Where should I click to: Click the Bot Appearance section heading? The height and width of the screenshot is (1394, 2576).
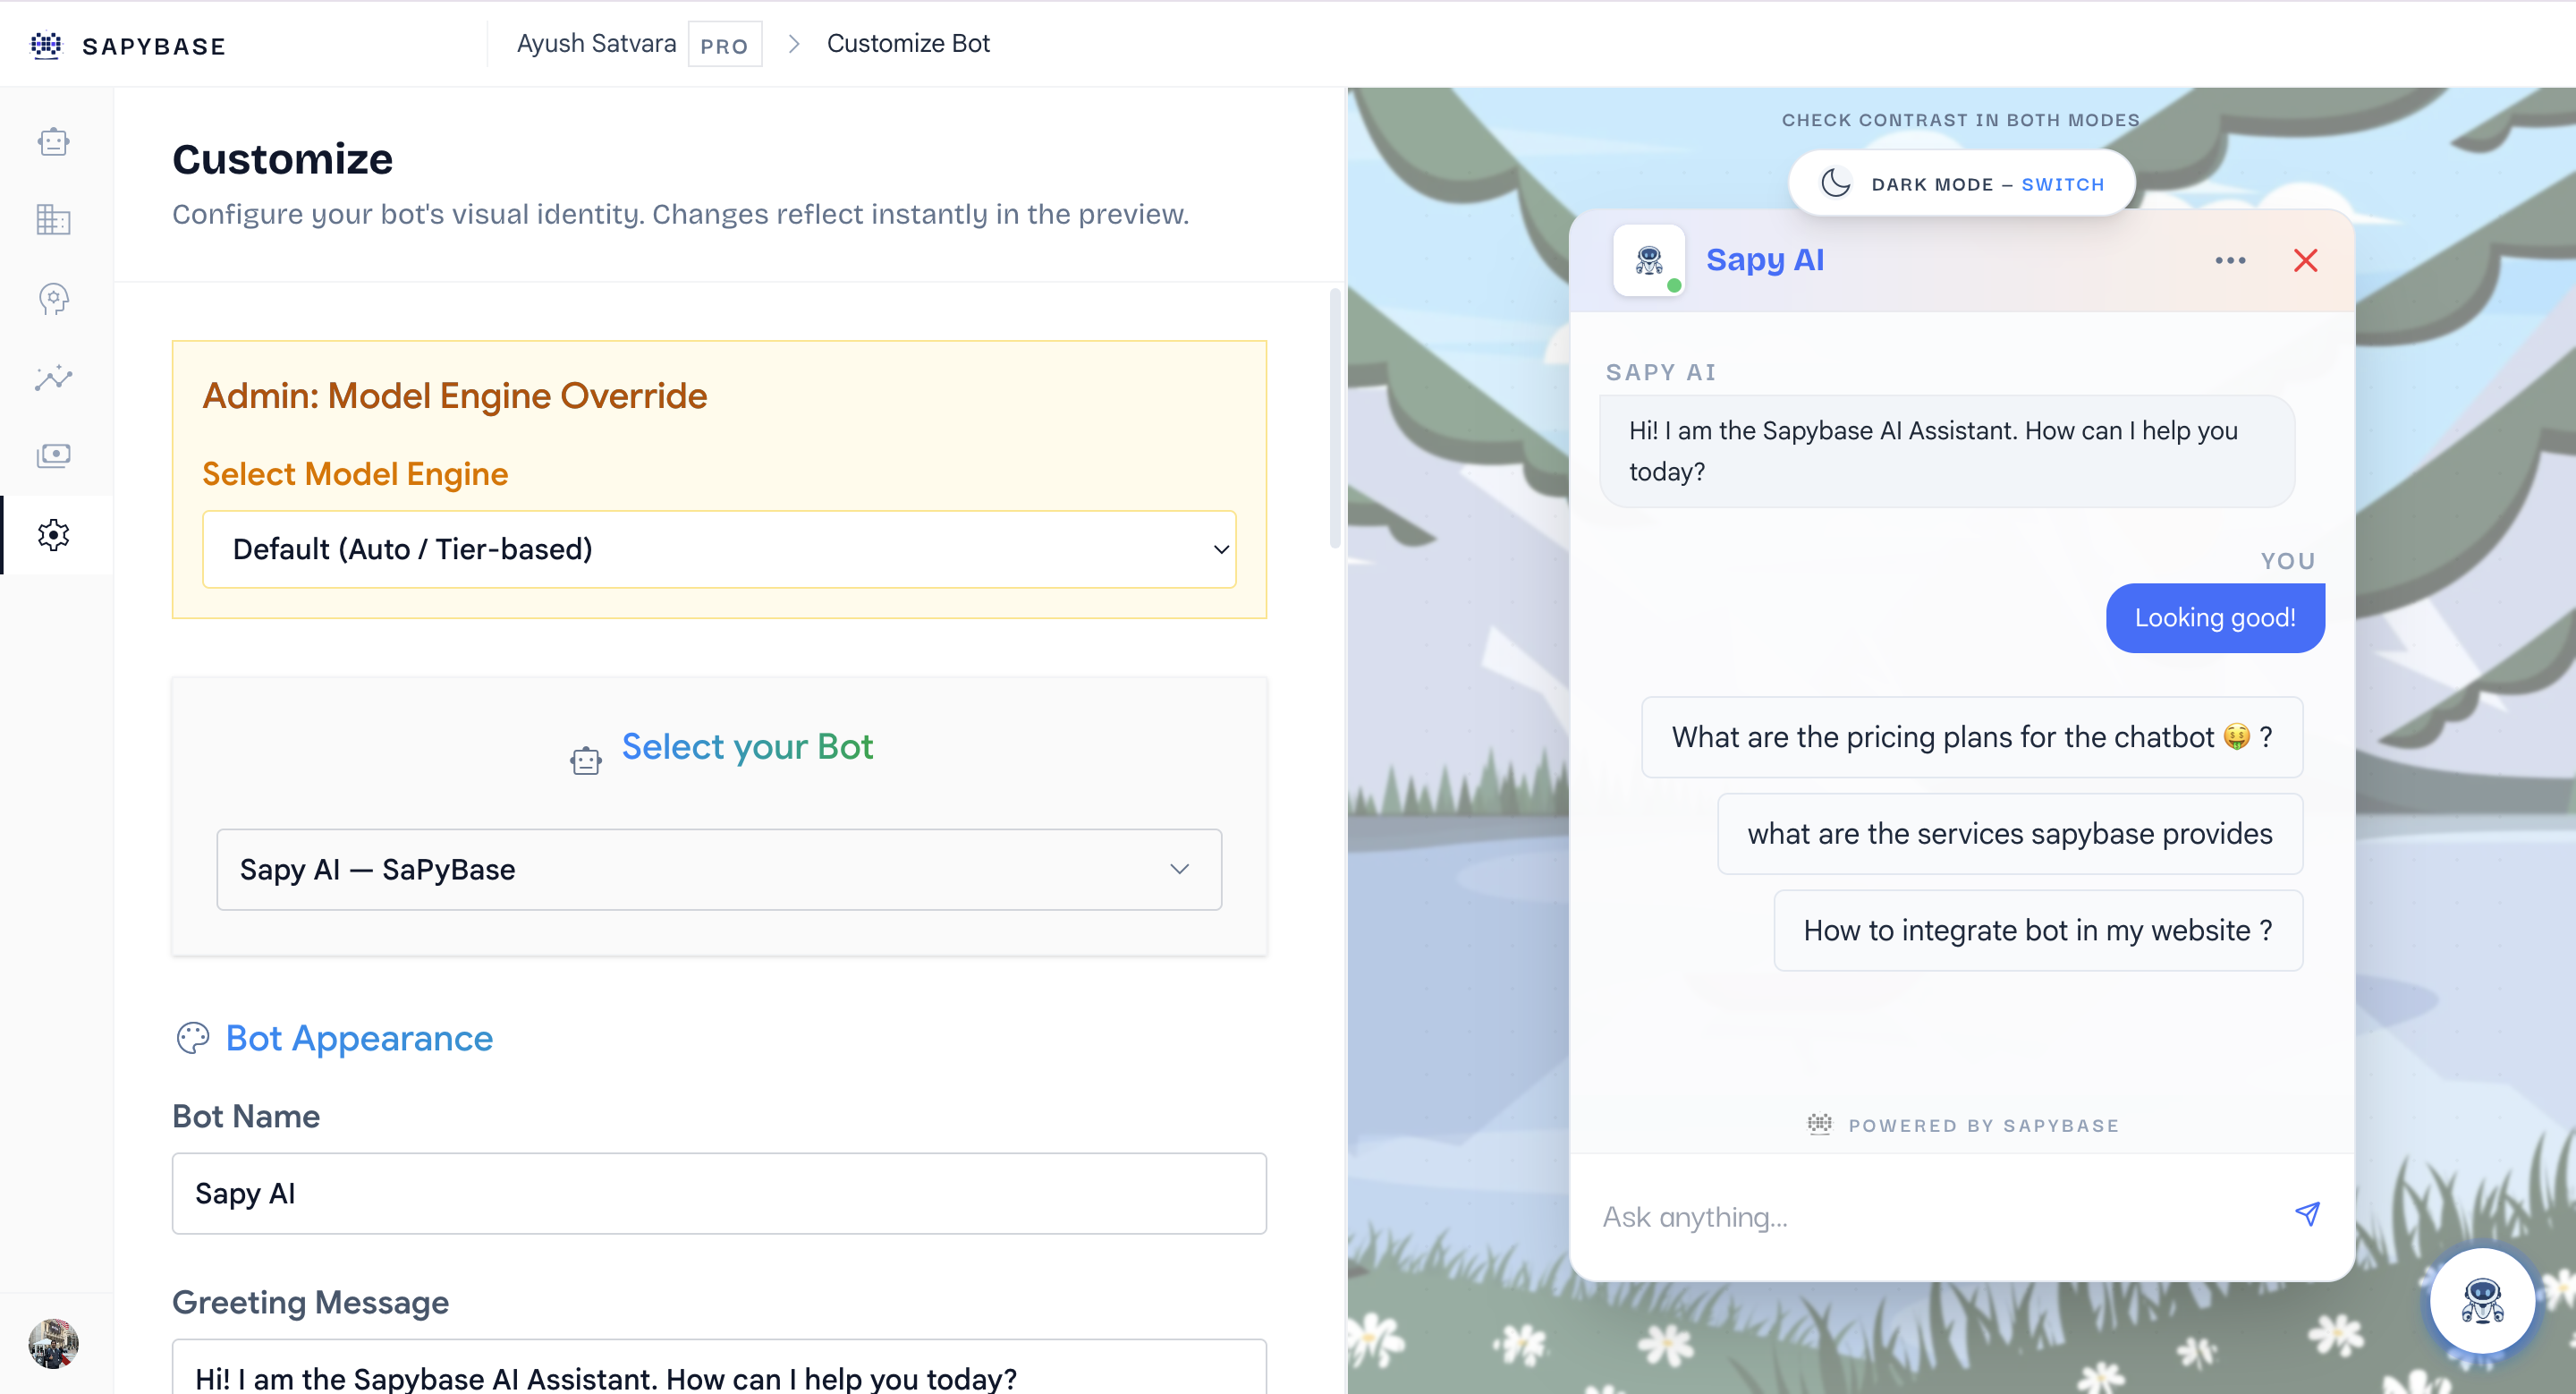point(359,1038)
